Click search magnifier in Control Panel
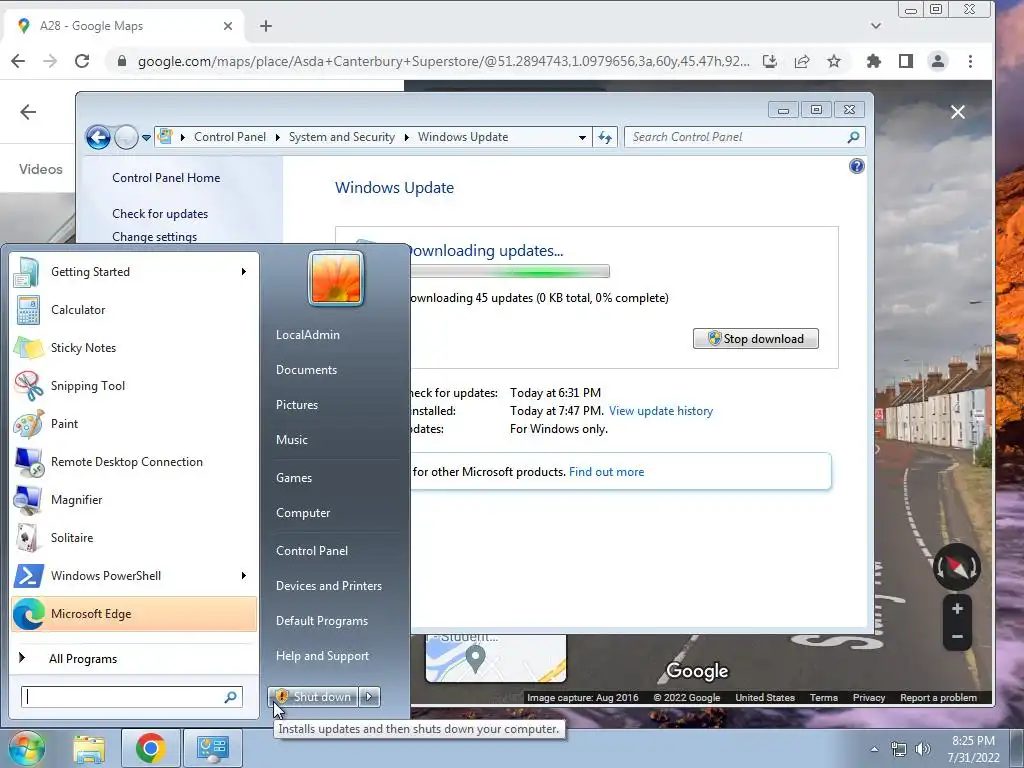 coord(853,137)
